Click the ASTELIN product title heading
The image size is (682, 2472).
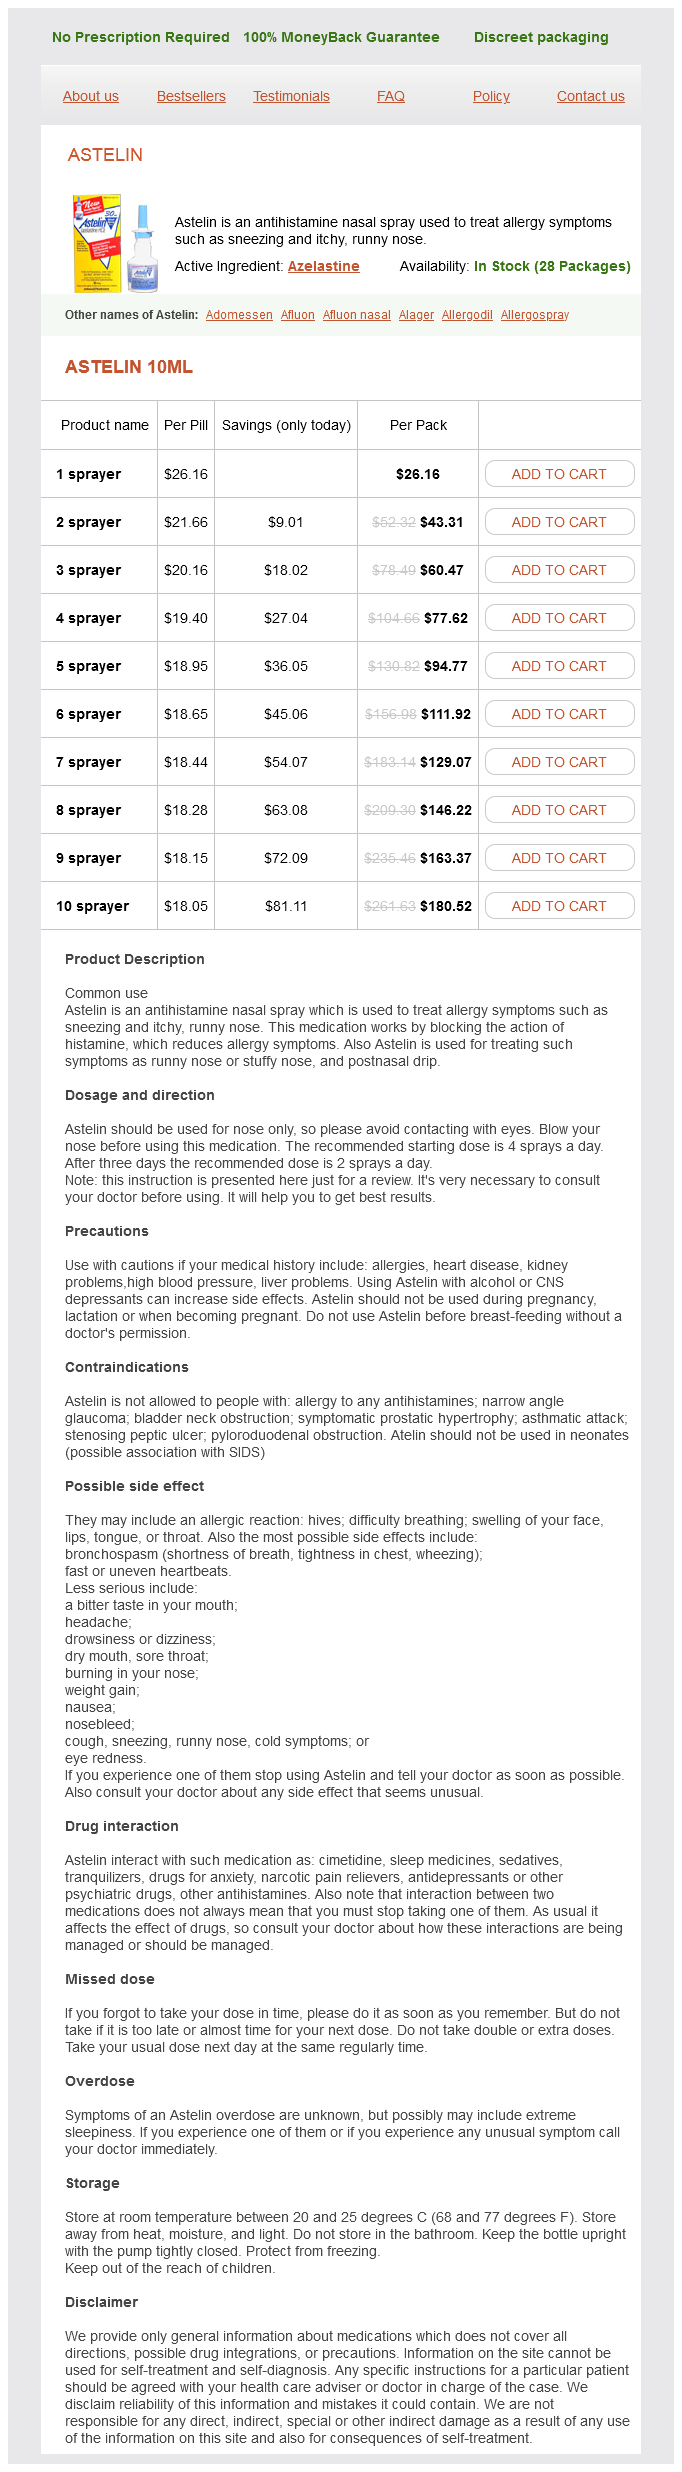(105, 155)
